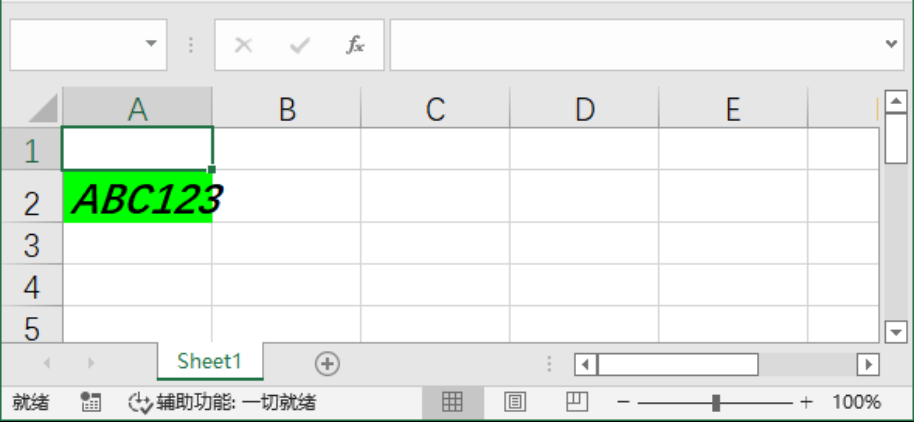Add a new sheet with plus icon

(x=327, y=364)
